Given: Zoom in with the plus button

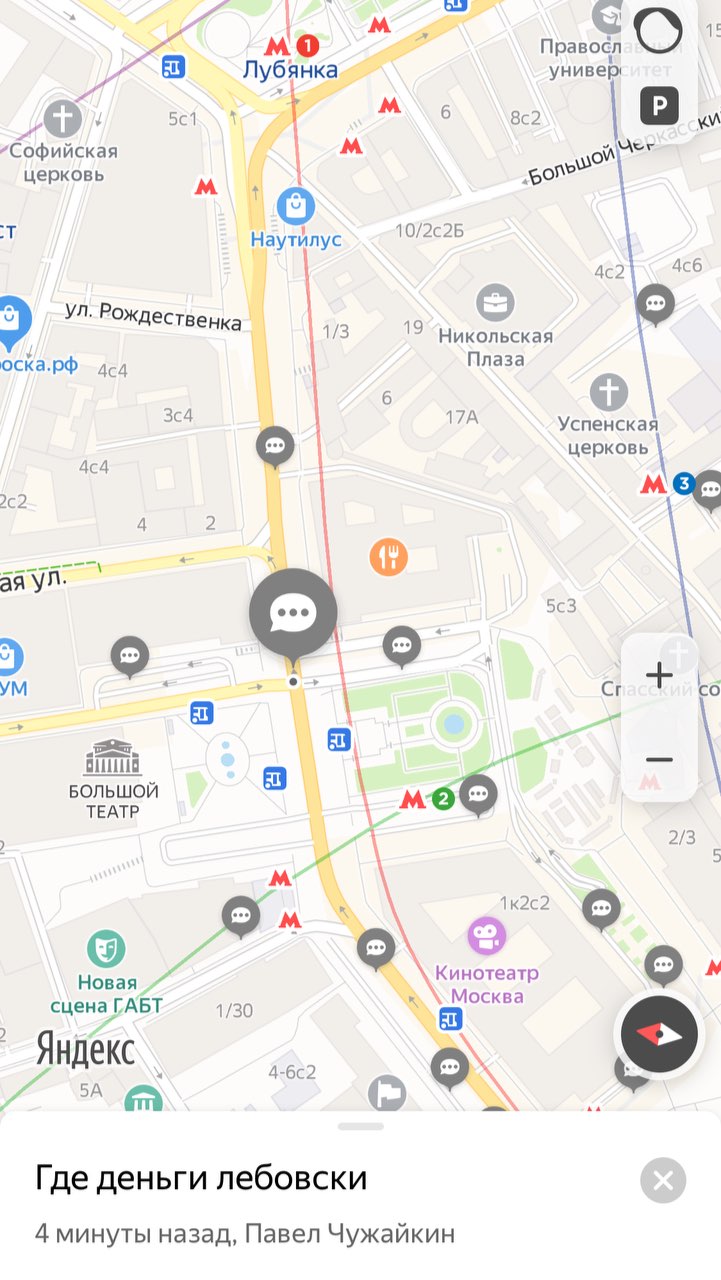Looking at the screenshot, I should 659,675.
